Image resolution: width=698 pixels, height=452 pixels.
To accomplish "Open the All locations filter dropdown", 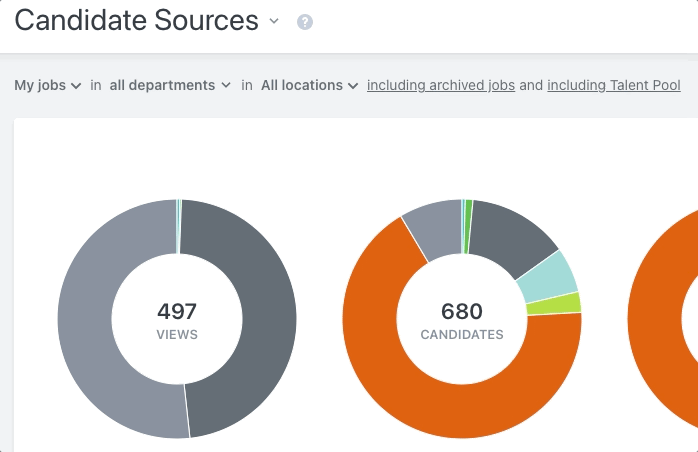I will coord(309,85).
